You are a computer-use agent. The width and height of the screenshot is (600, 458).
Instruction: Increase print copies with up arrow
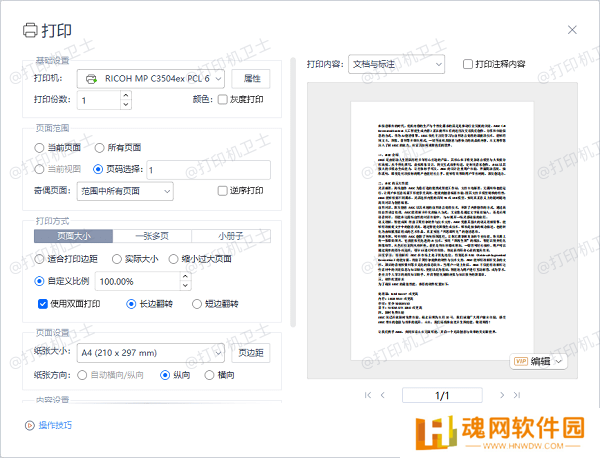126,95
